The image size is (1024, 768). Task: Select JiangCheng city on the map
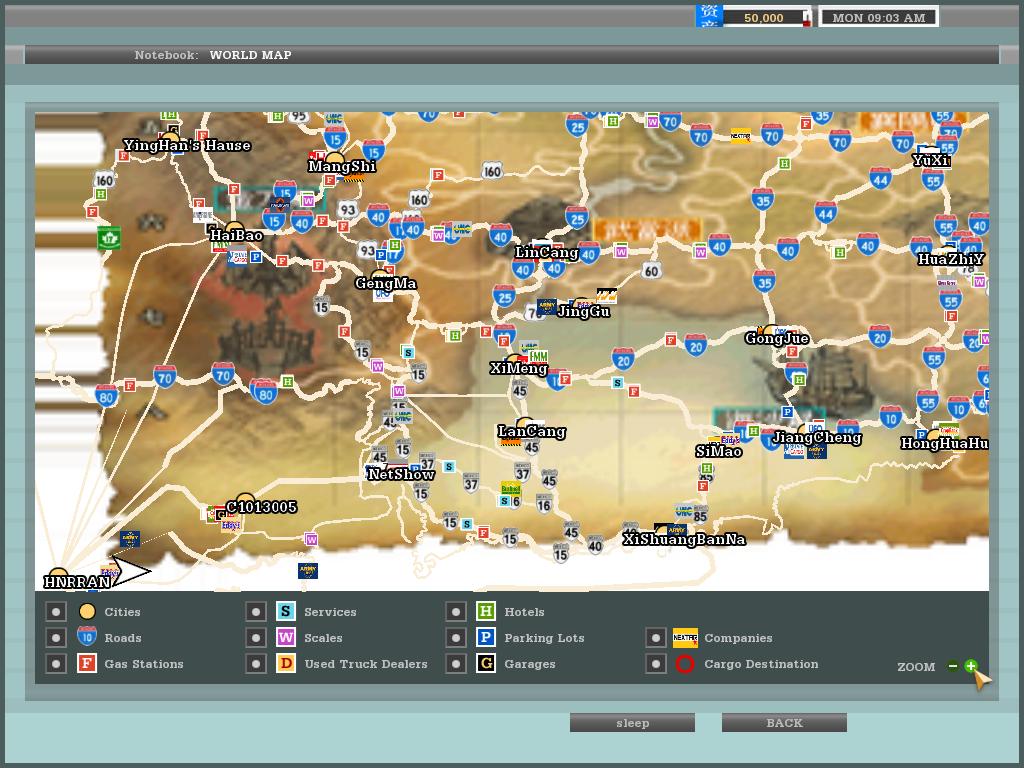[x=817, y=437]
